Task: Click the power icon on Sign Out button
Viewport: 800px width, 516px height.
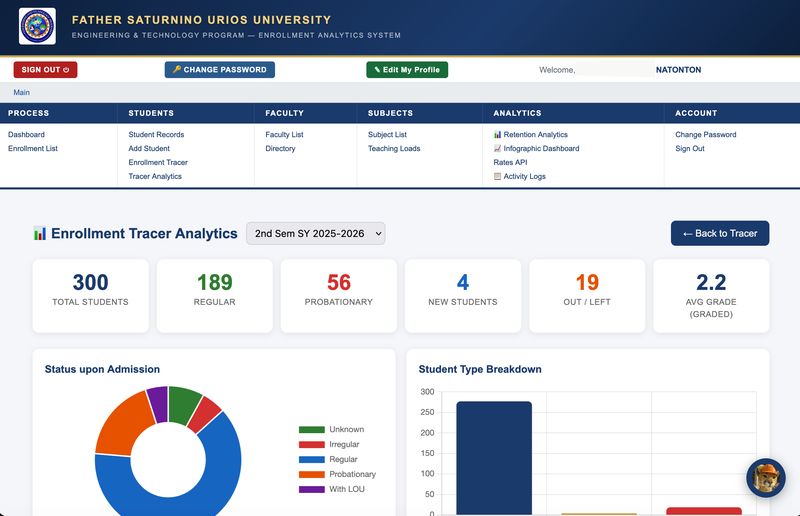Action: [66, 70]
